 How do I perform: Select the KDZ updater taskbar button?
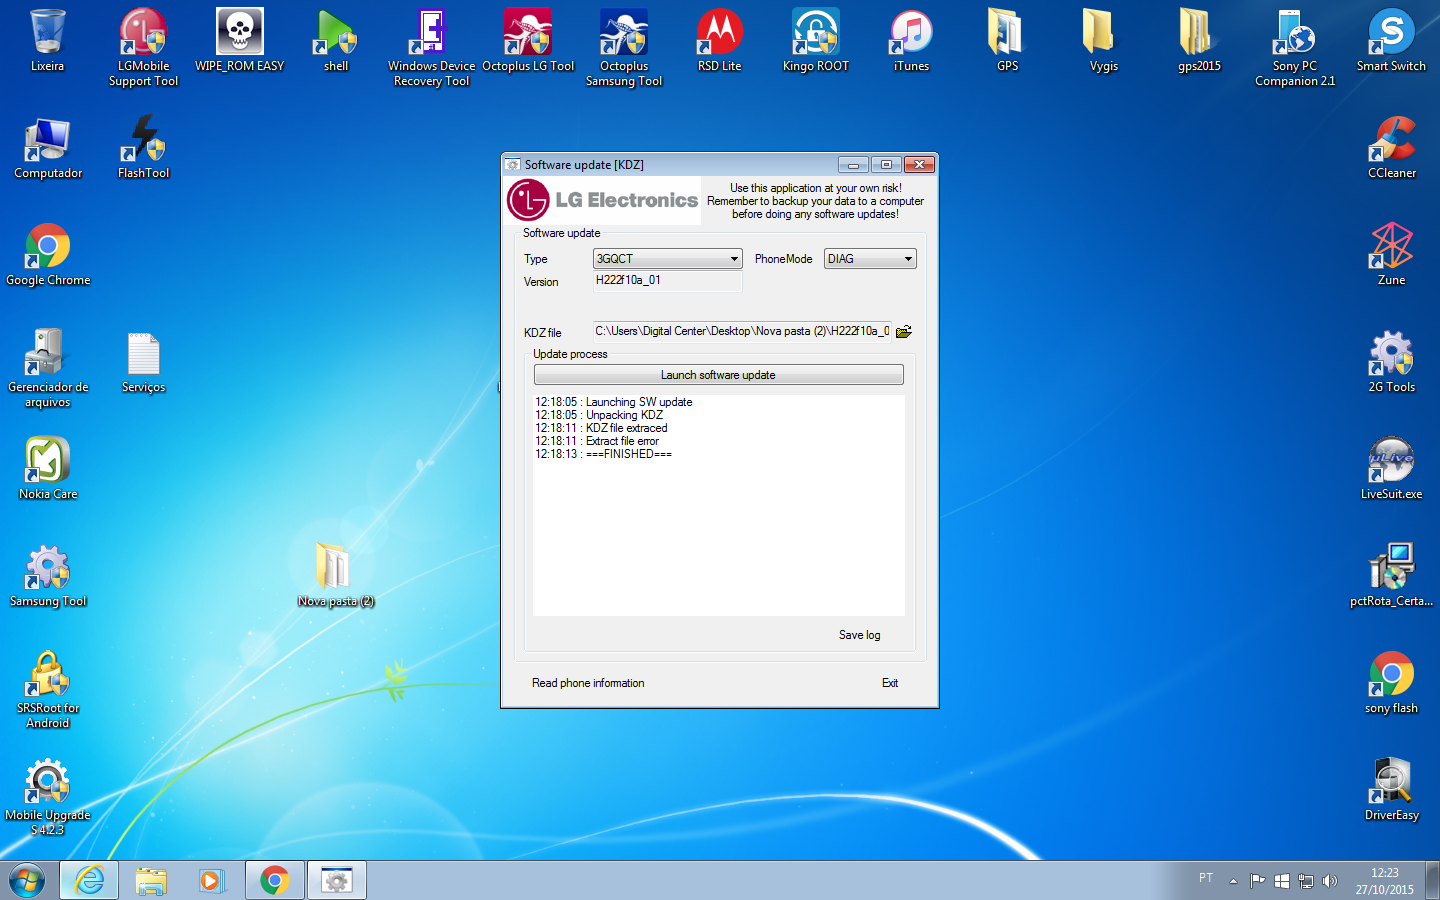pyautogui.click(x=337, y=880)
